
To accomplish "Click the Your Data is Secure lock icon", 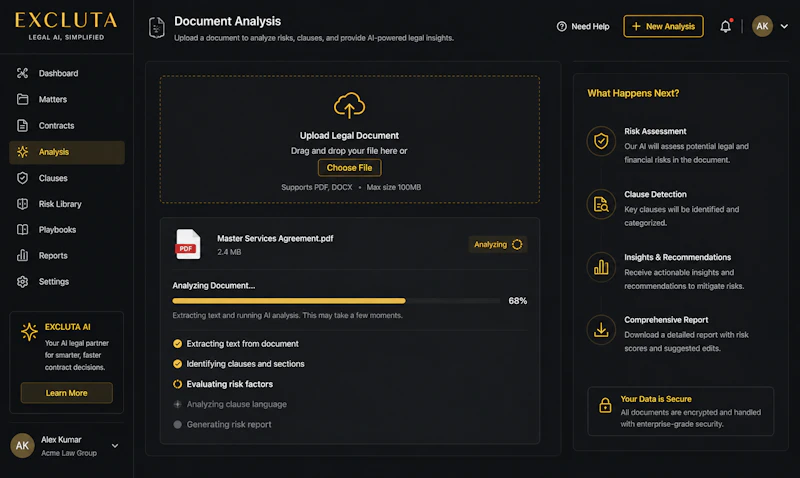I will (605, 405).
